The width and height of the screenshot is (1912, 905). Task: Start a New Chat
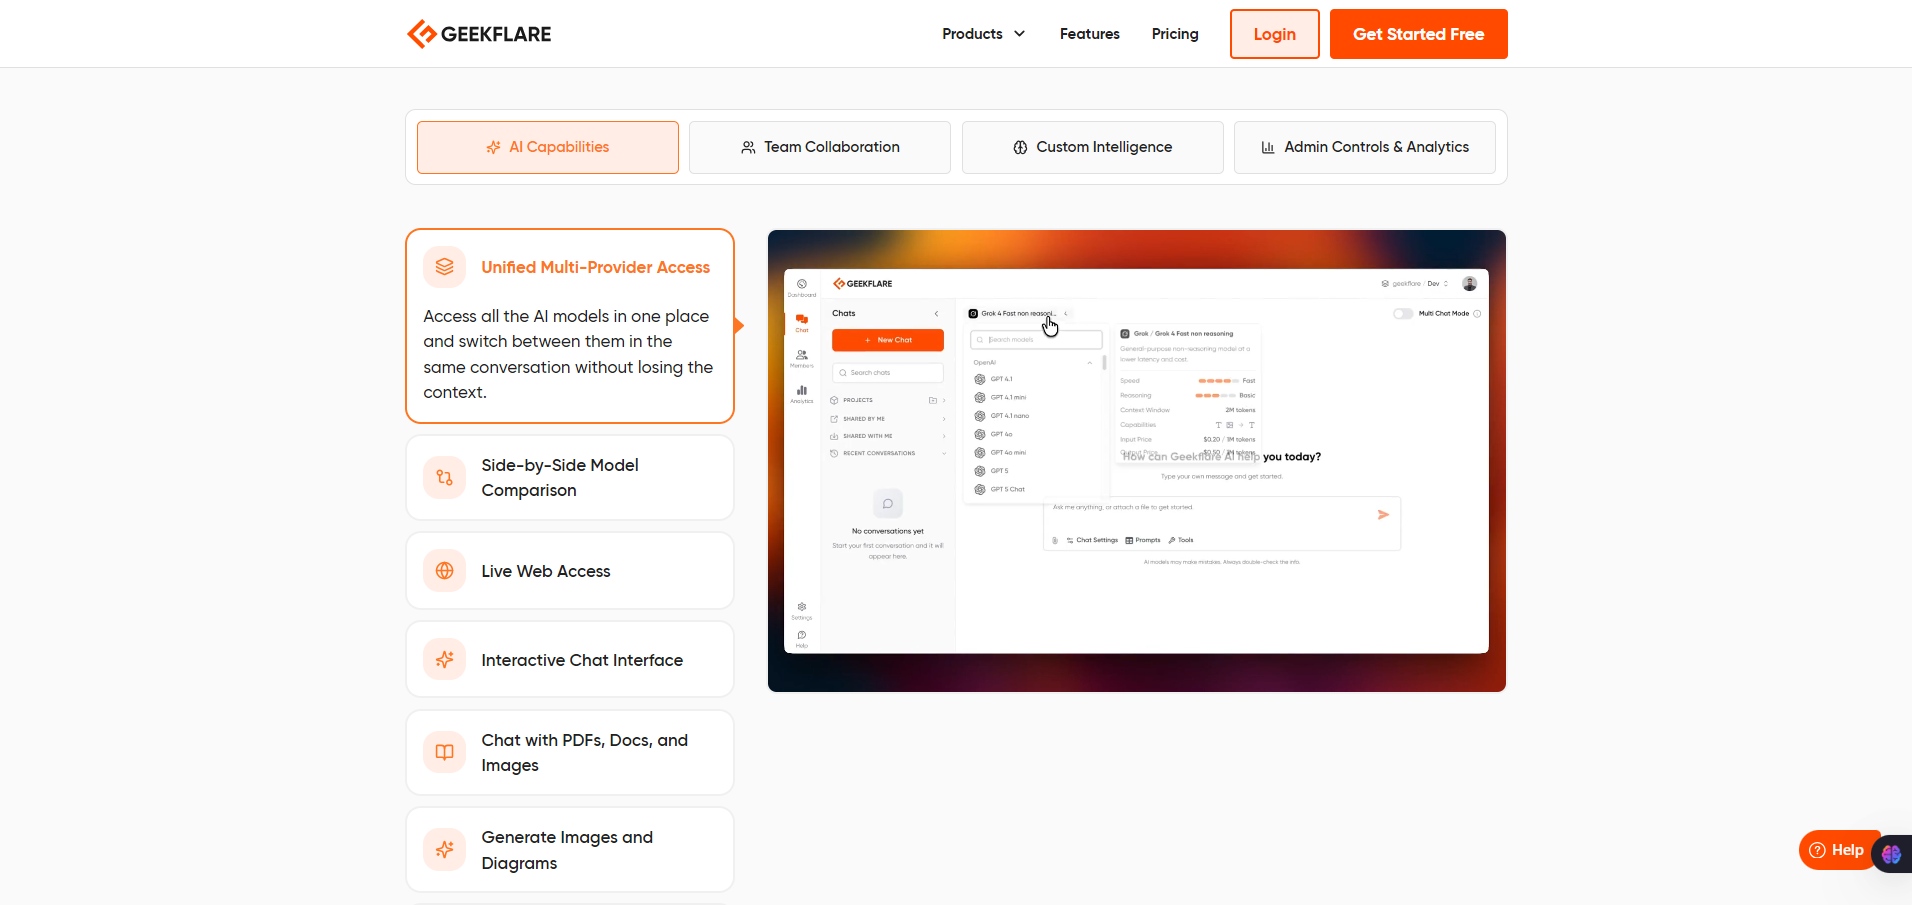pos(888,340)
